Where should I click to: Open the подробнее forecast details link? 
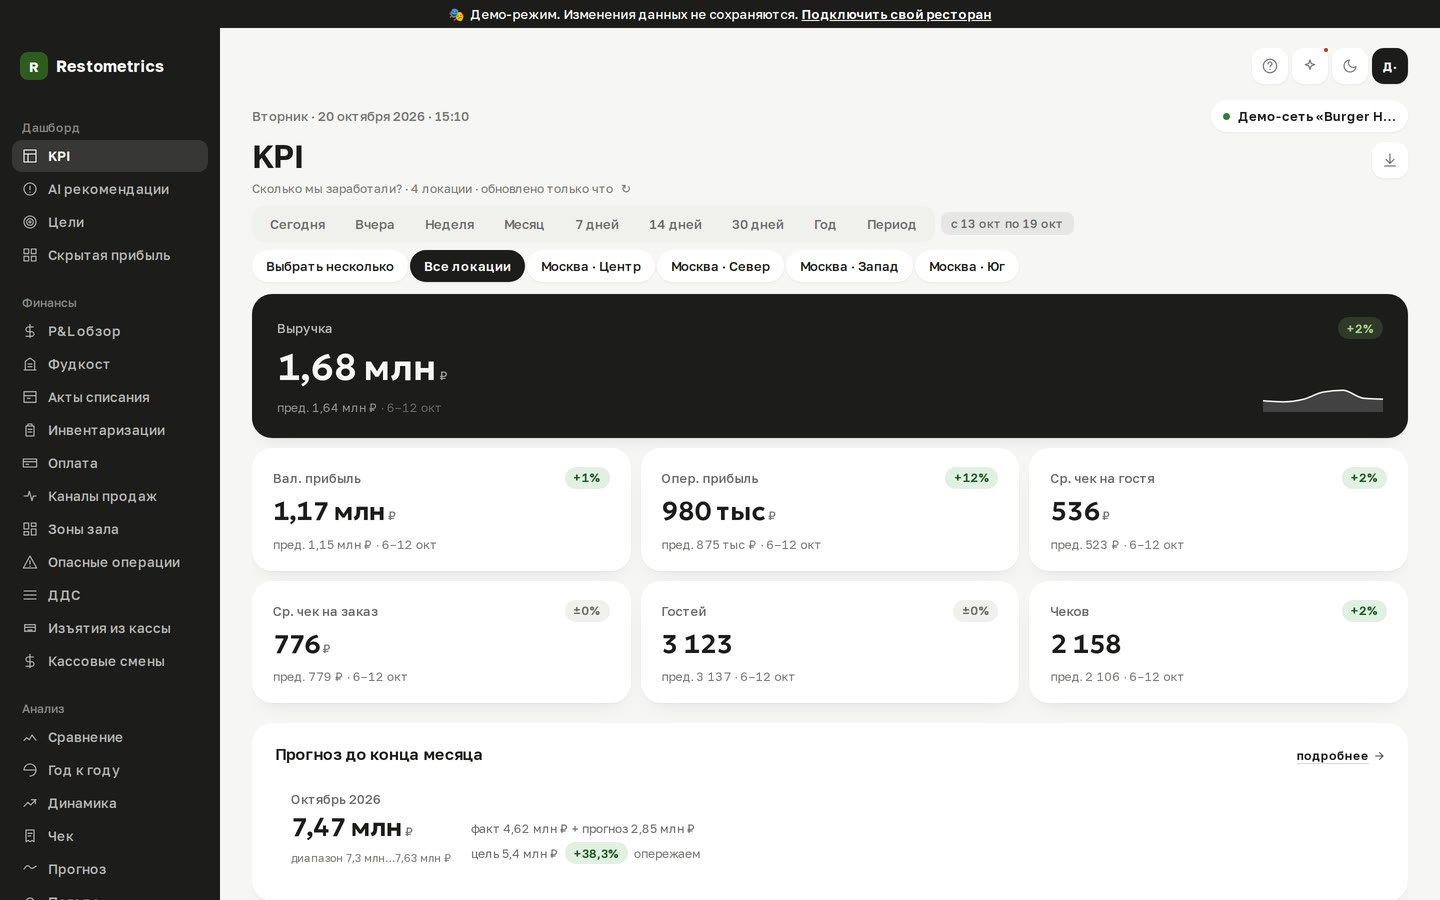(x=1340, y=756)
